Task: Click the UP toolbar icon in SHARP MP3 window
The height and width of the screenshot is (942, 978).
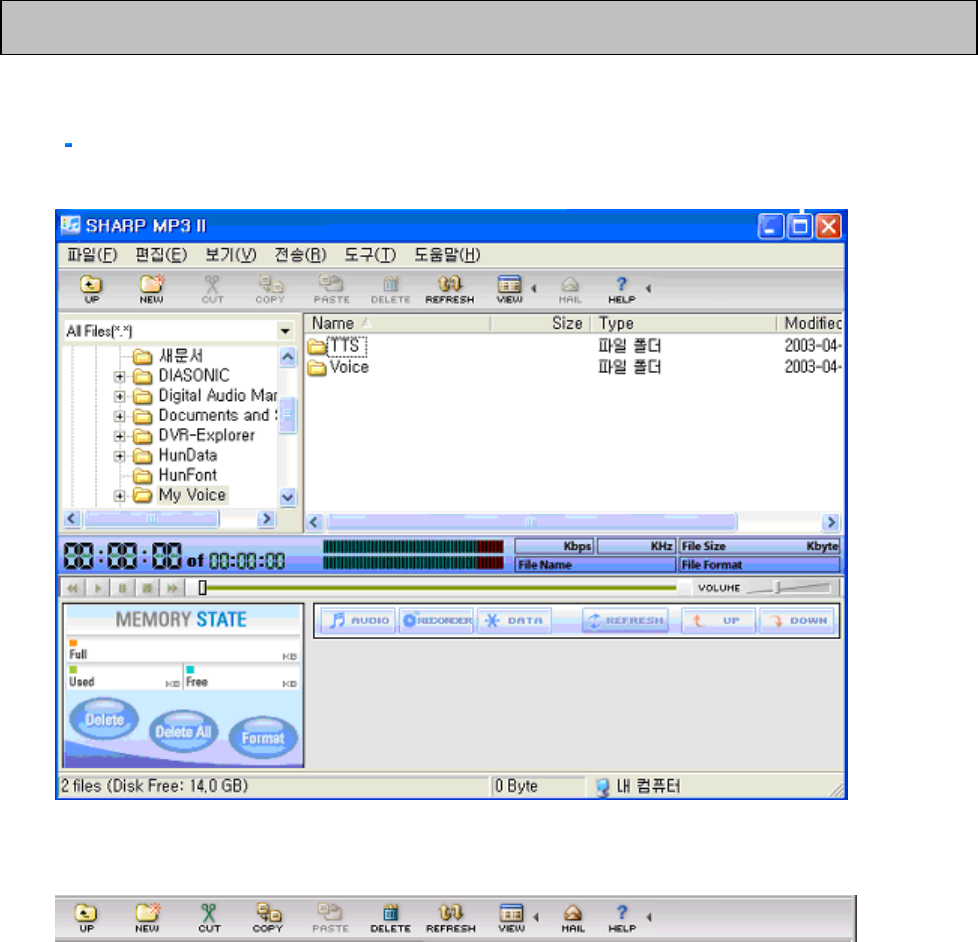Action: [x=91, y=289]
